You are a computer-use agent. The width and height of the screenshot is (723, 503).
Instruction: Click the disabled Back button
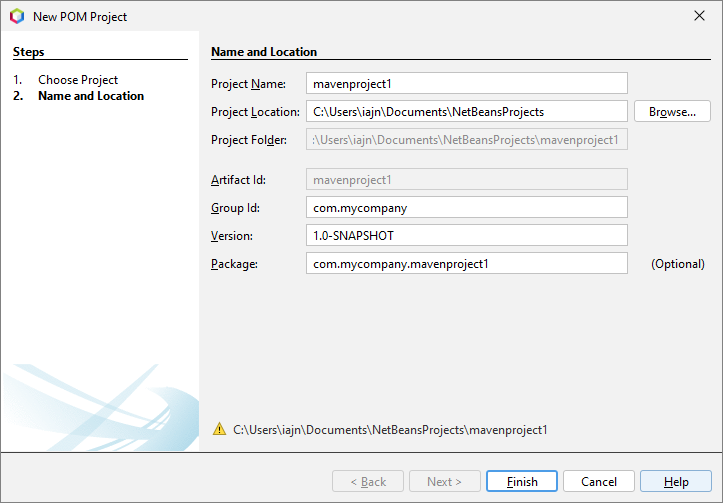(x=368, y=481)
